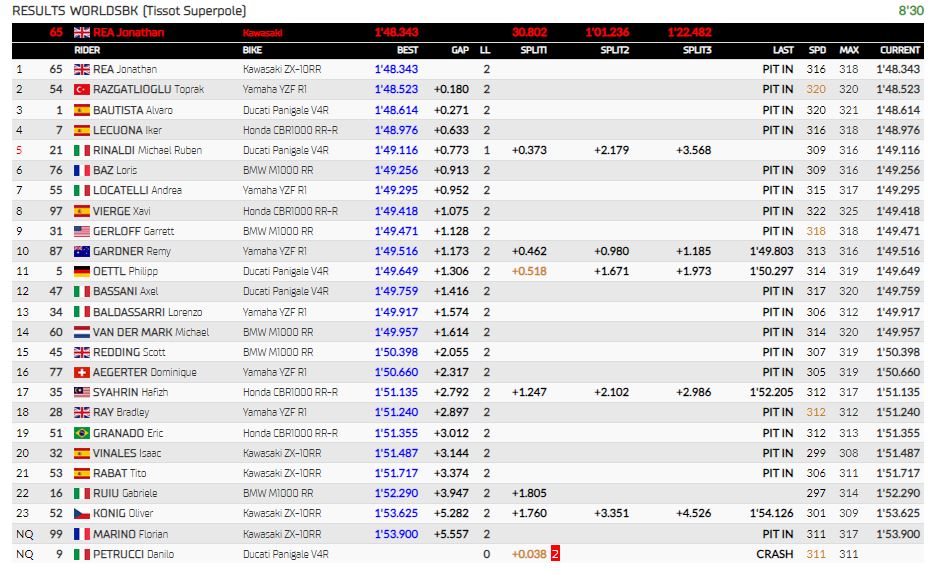Click the US flag beside GERLOFF Garrett
The height and width of the screenshot is (575, 949).
[82, 231]
